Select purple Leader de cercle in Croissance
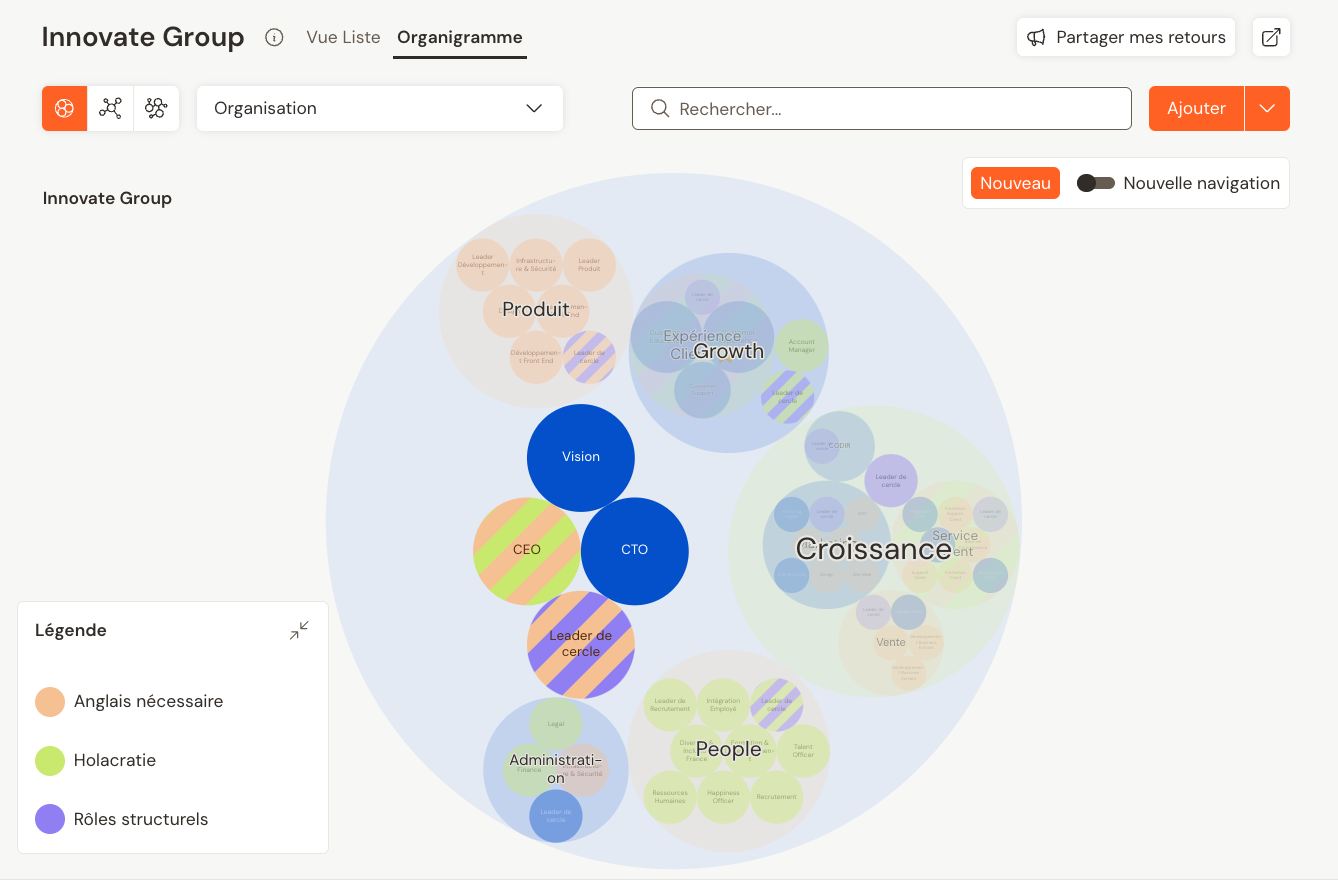The height and width of the screenshot is (880, 1338). [891, 481]
